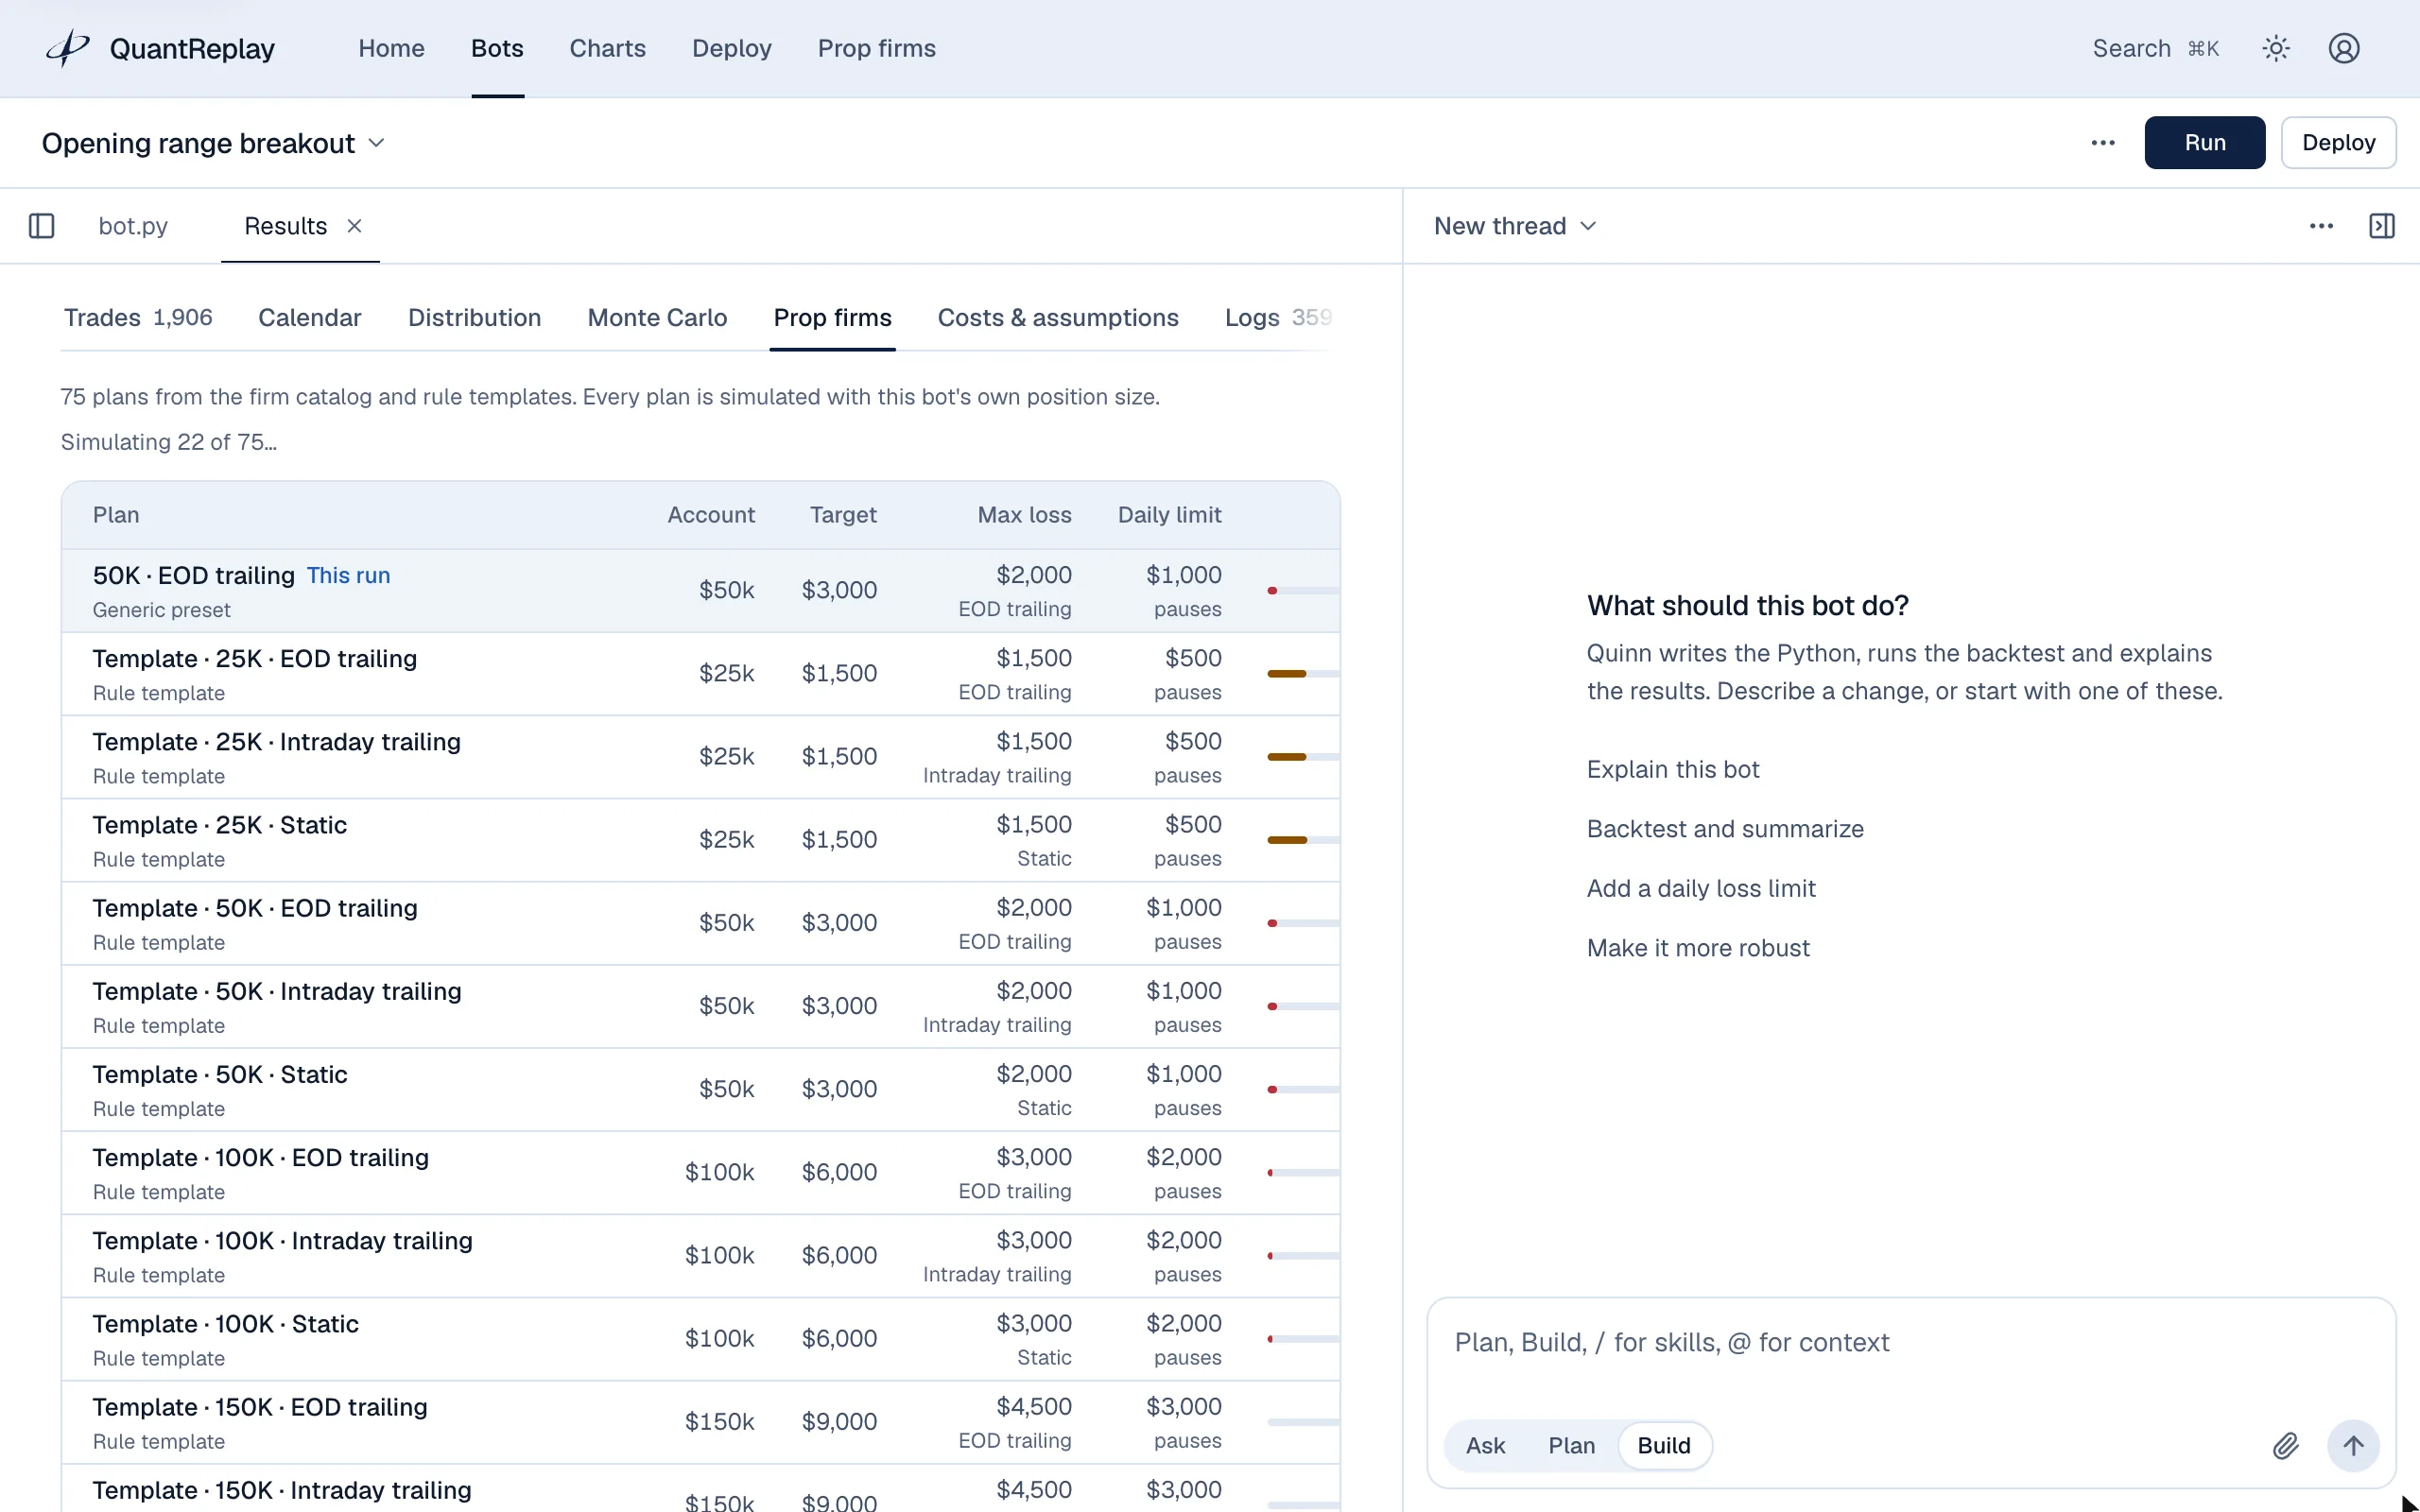
Task: Open the Search command field
Action: 2155,48
